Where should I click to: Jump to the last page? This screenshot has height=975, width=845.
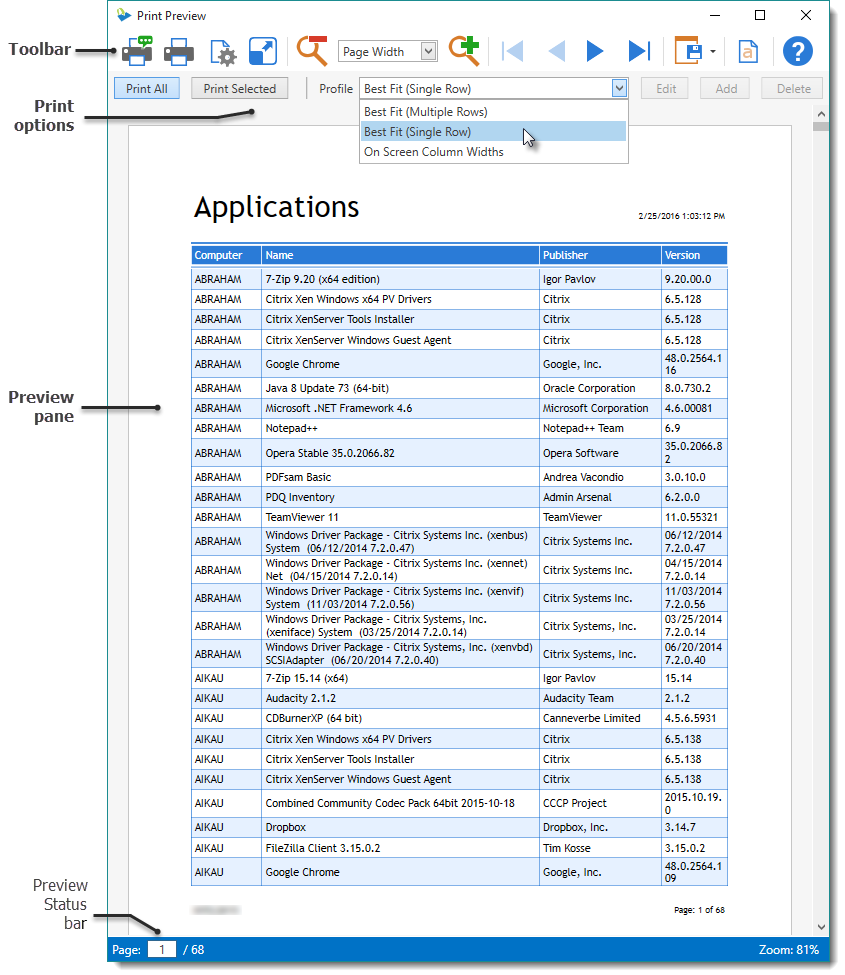[x=639, y=51]
